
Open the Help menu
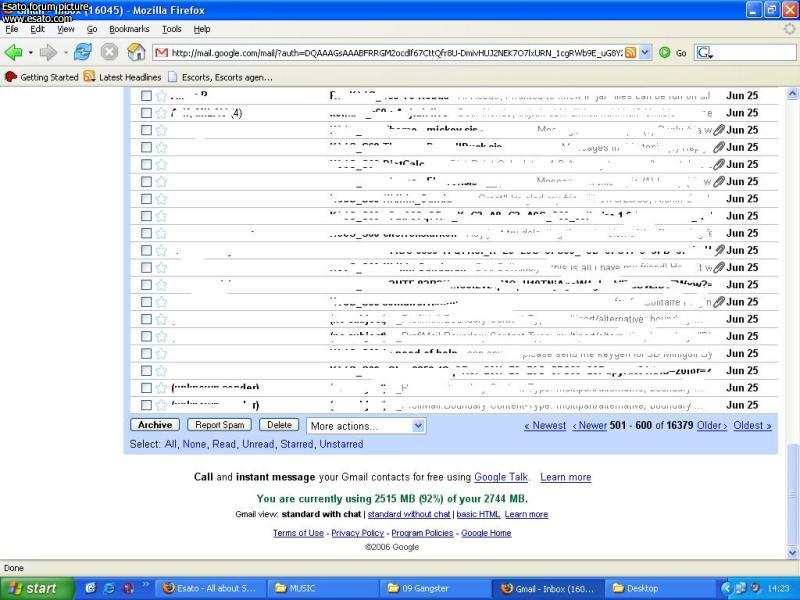point(202,29)
